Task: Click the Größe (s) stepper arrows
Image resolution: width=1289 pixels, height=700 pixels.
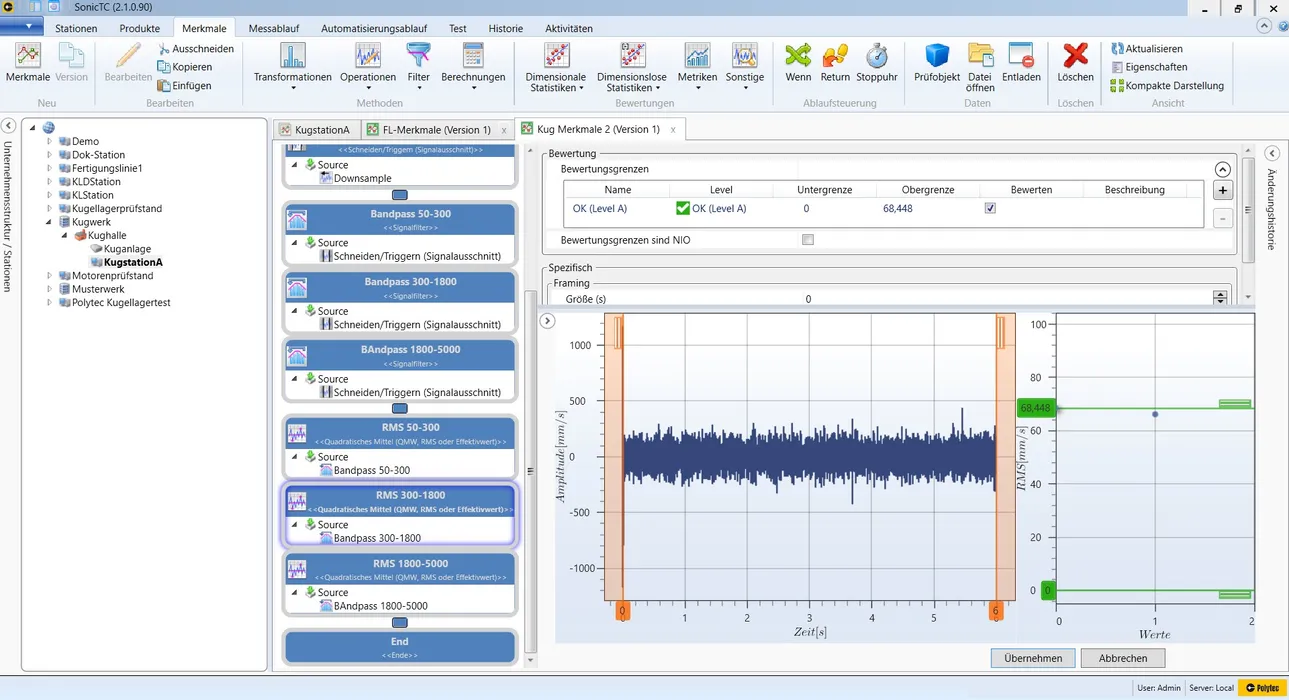Action: click(x=1220, y=298)
